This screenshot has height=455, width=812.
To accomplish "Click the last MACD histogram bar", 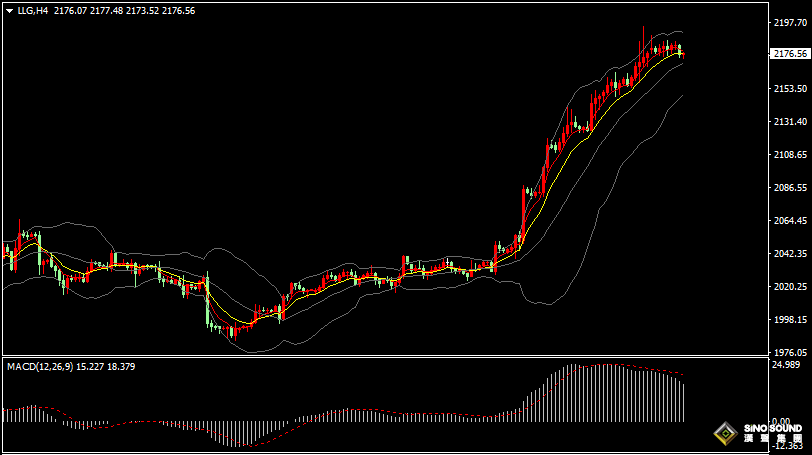I will pyautogui.click(x=683, y=400).
